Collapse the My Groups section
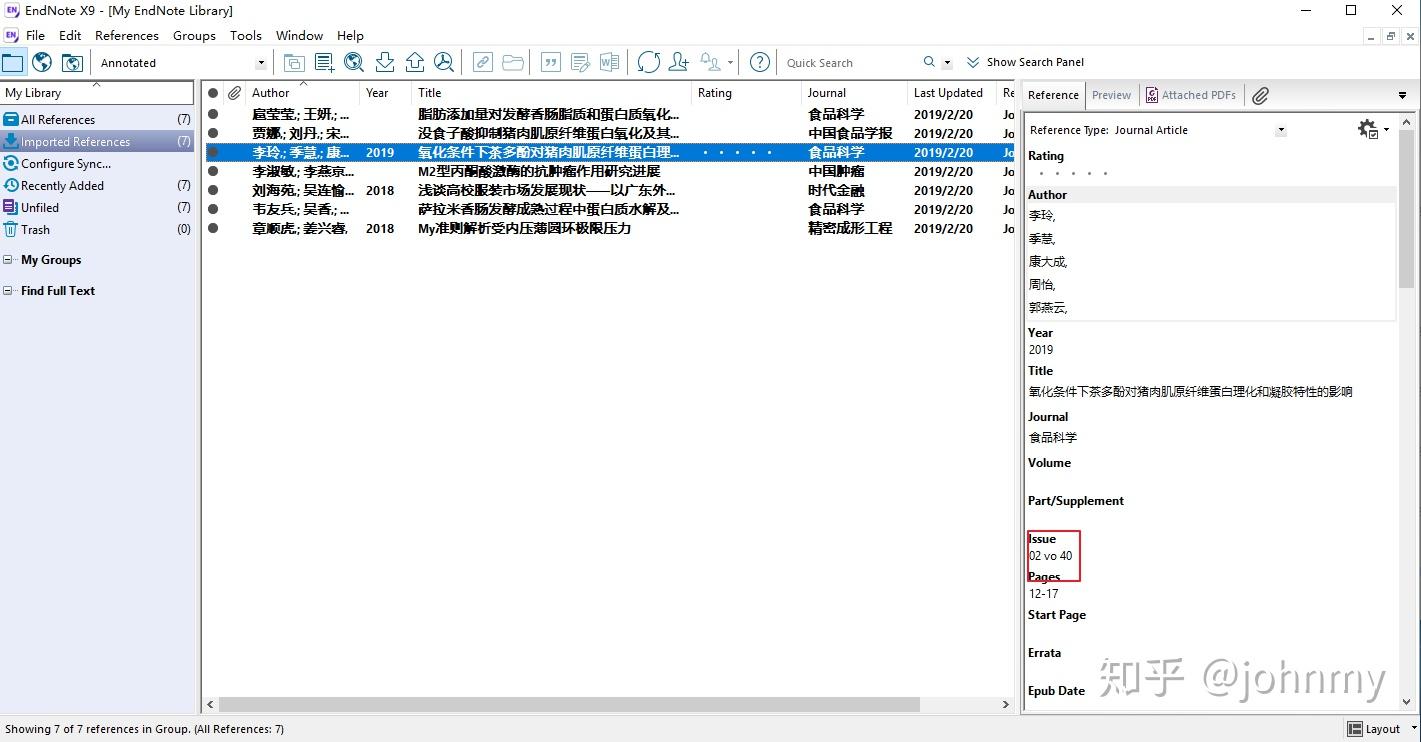The image size is (1421, 742). coord(9,259)
